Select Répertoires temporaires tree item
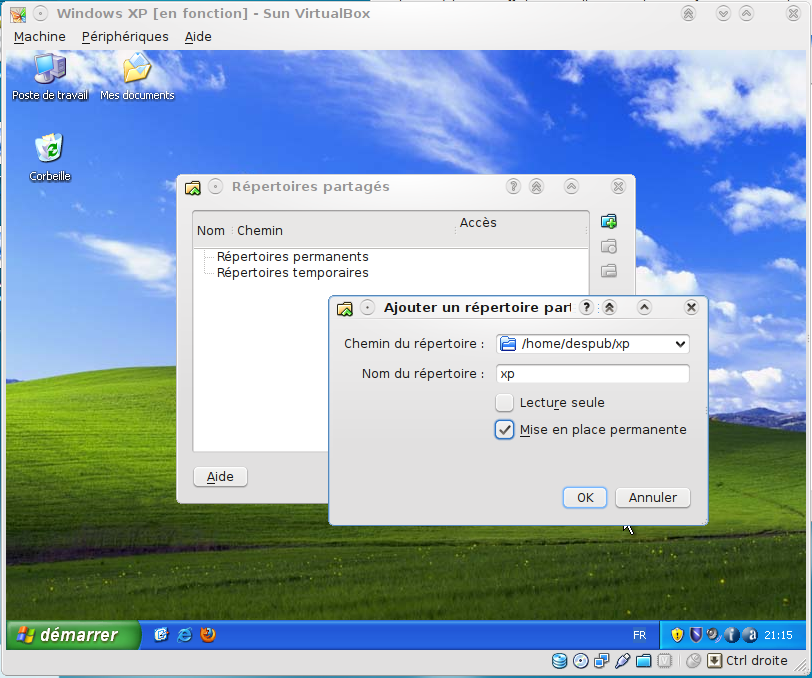The image size is (812, 678). pyautogui.click(x=292, y=273)
